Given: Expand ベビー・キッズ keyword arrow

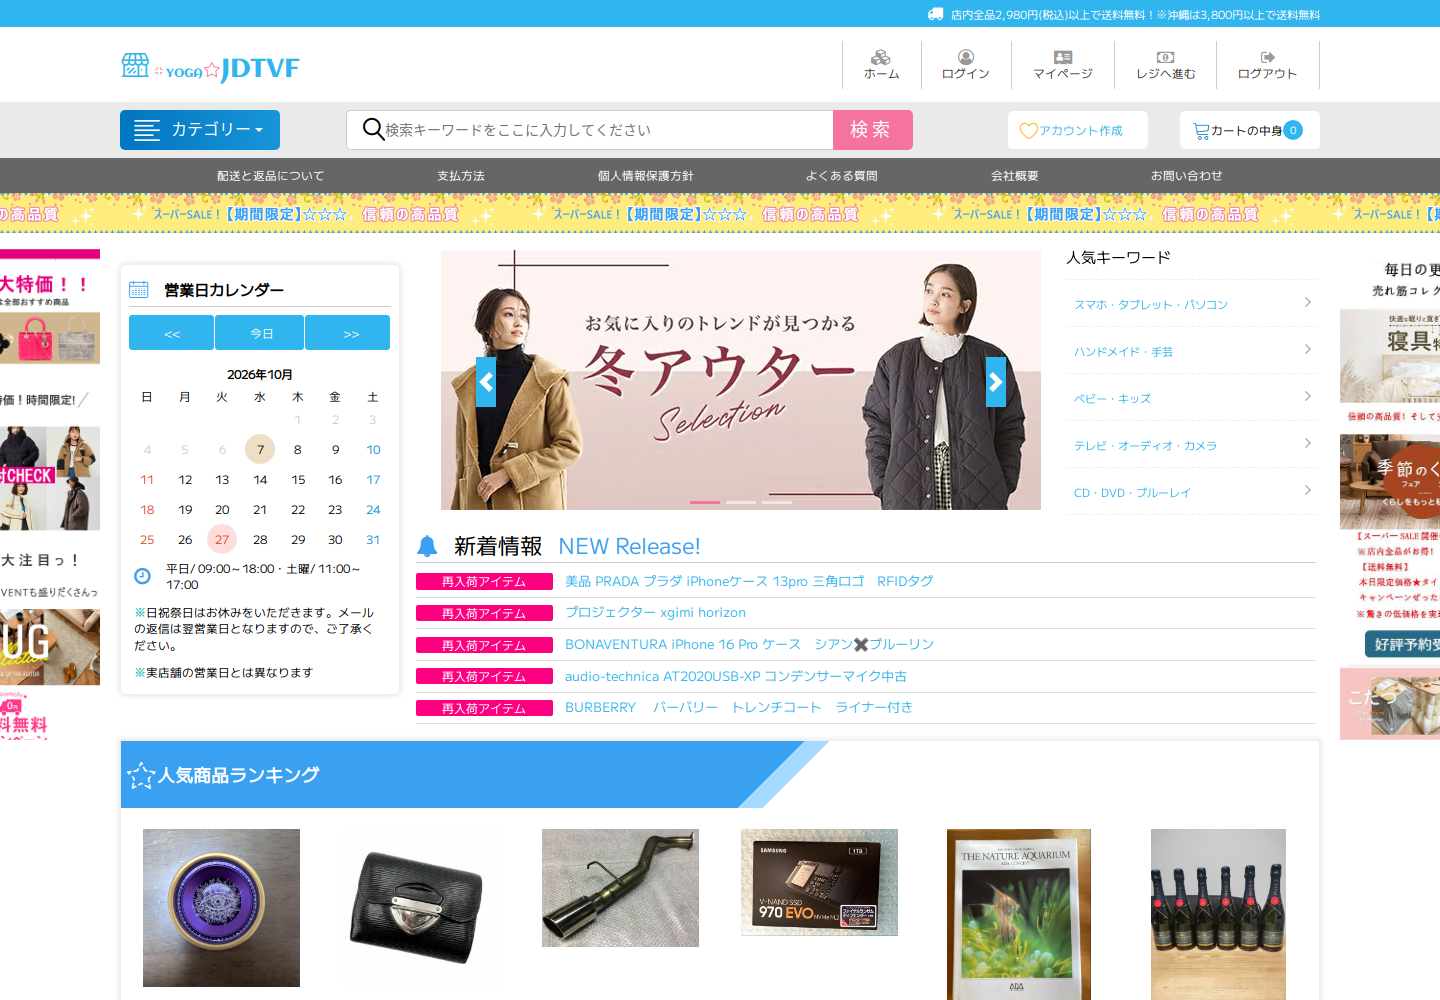Looking at the screenshot, I should 1308,397.
